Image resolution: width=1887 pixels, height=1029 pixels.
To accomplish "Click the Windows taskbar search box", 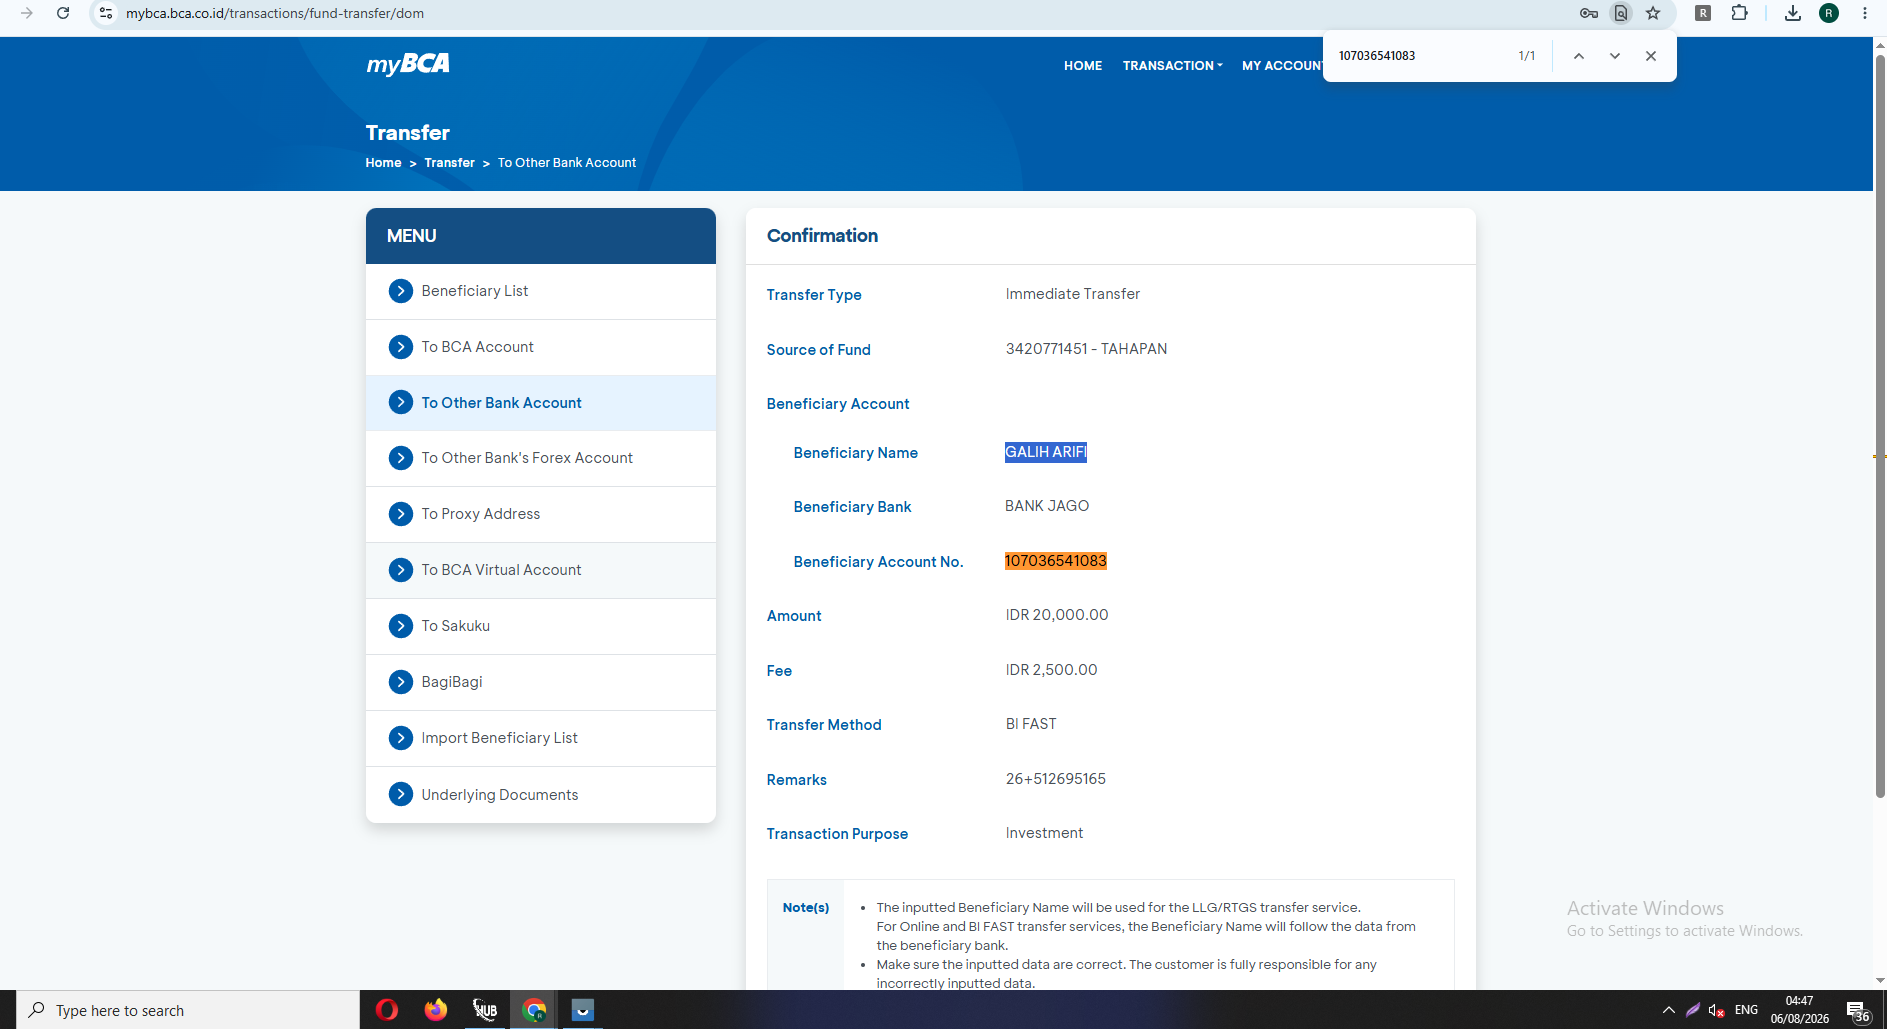I will (188, 1010).
